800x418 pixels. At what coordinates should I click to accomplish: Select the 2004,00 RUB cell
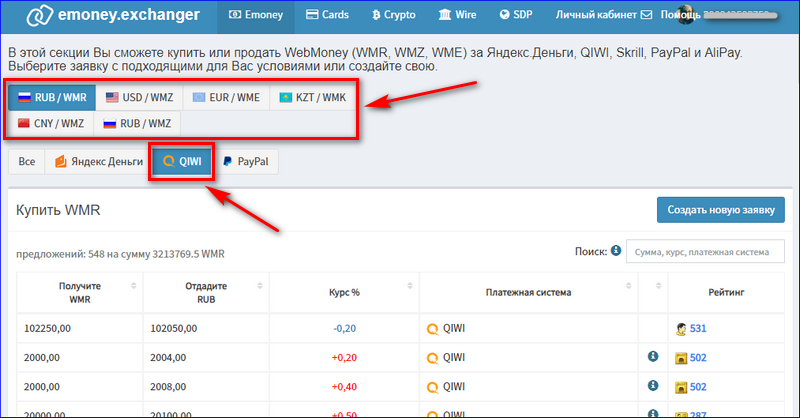point(206,357)
